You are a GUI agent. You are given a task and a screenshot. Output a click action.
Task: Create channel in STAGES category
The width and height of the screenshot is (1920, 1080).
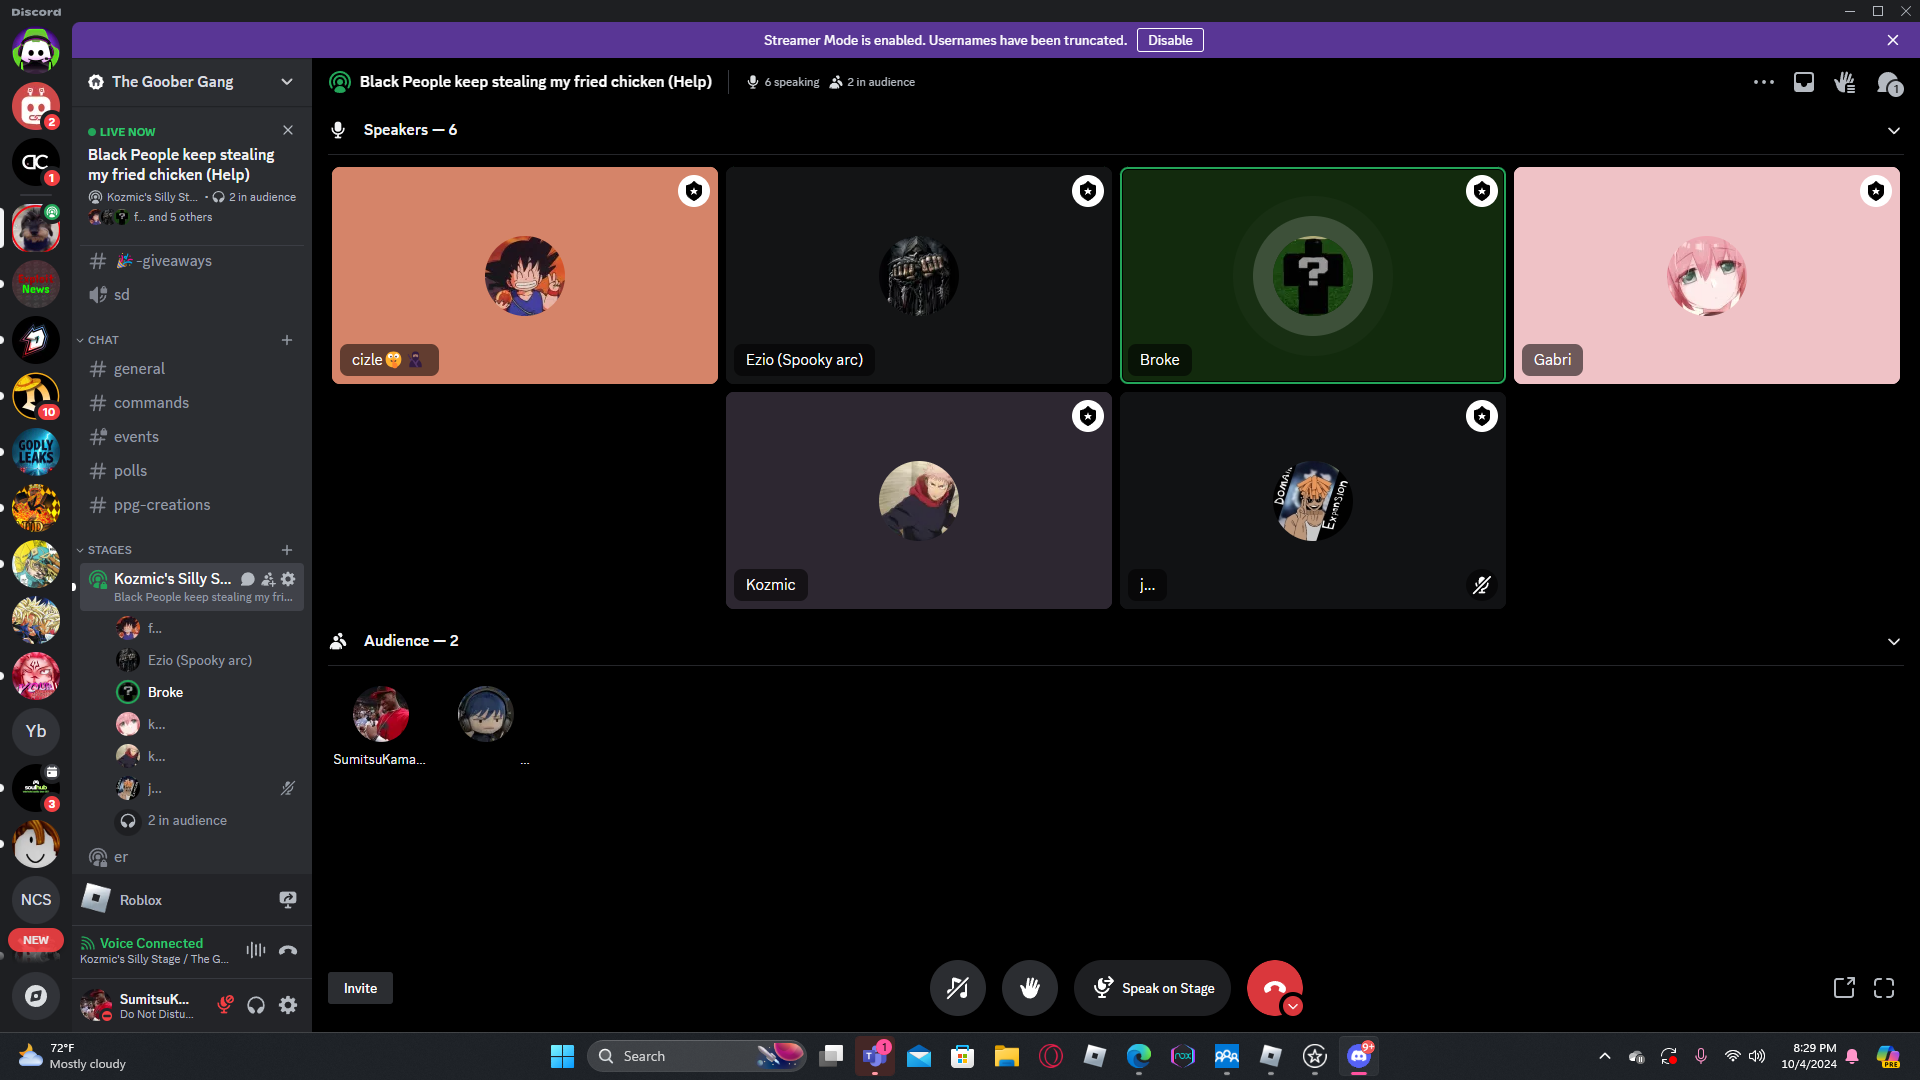point(287,550)
